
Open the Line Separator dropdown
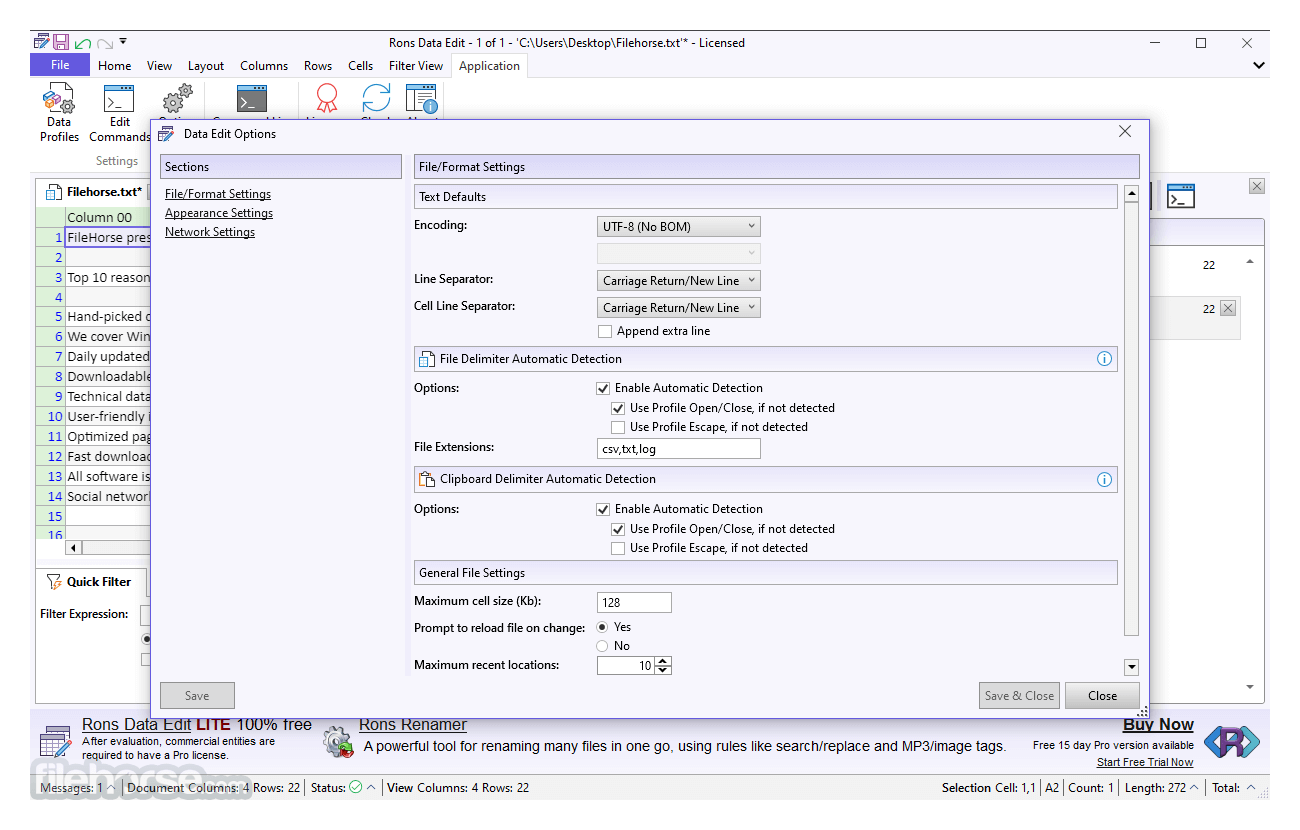tap(679, 281)
